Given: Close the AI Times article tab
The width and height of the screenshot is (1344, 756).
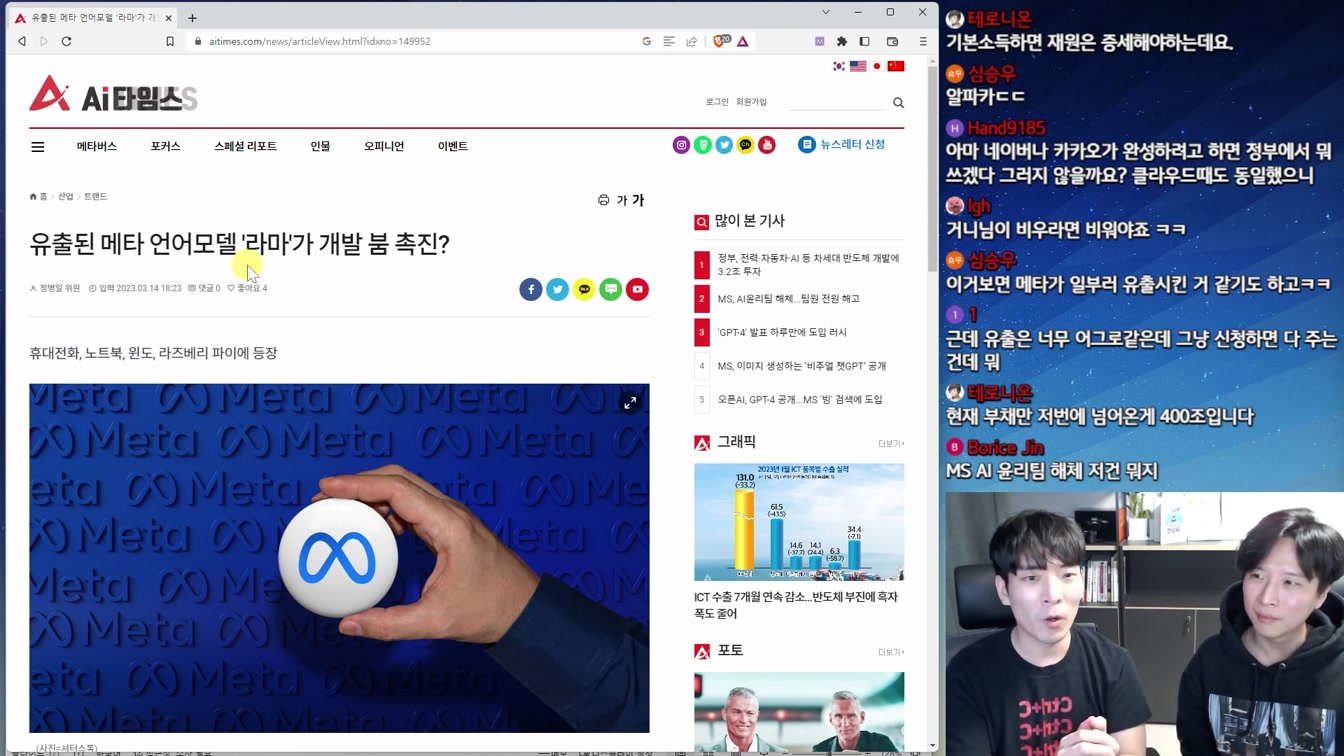Looking at the screenshot, I should 168,18.
